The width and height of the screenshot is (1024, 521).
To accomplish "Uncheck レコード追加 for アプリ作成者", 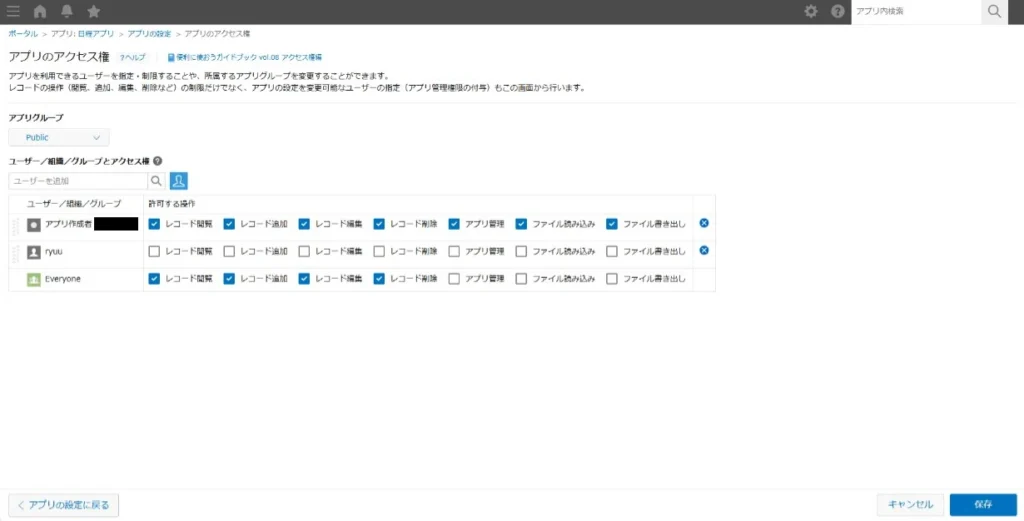I will pos(229,224).
